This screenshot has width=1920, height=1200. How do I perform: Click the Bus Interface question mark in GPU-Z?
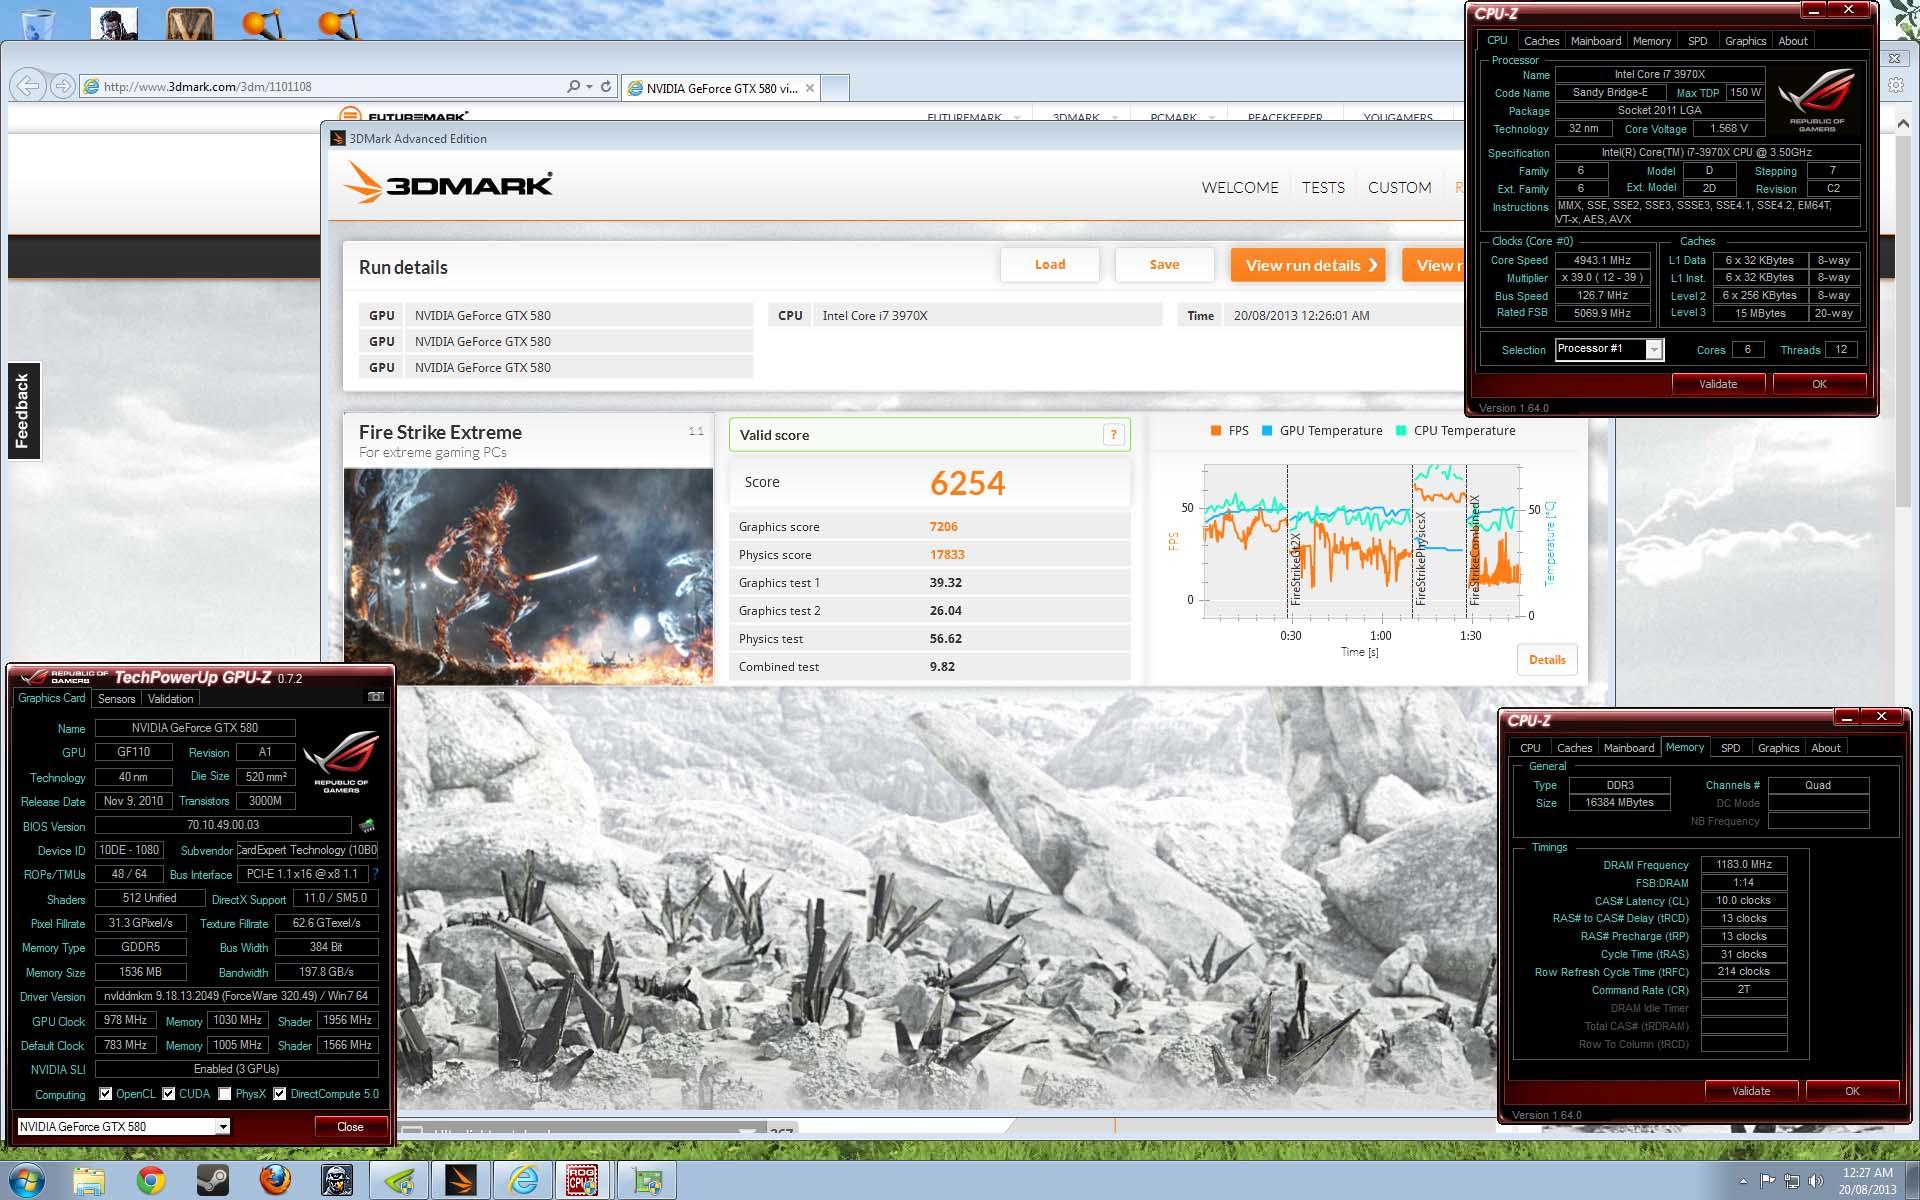point(375,874)
